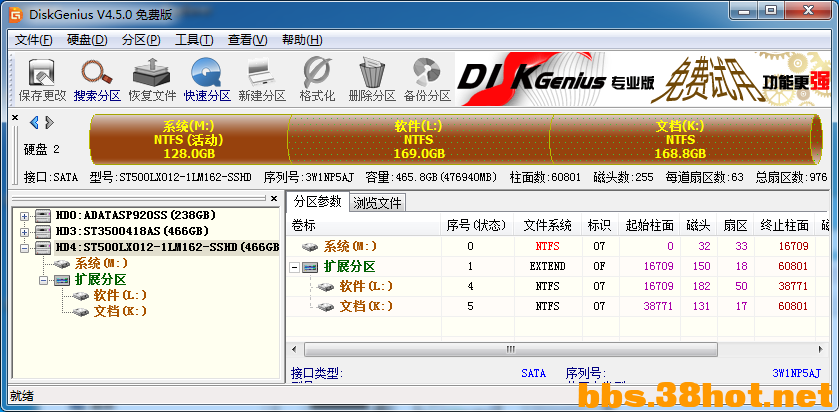Screen dimensions: 839x412
Task: Click the HD4 ST500LX012 disk icon
Action: 43,248
